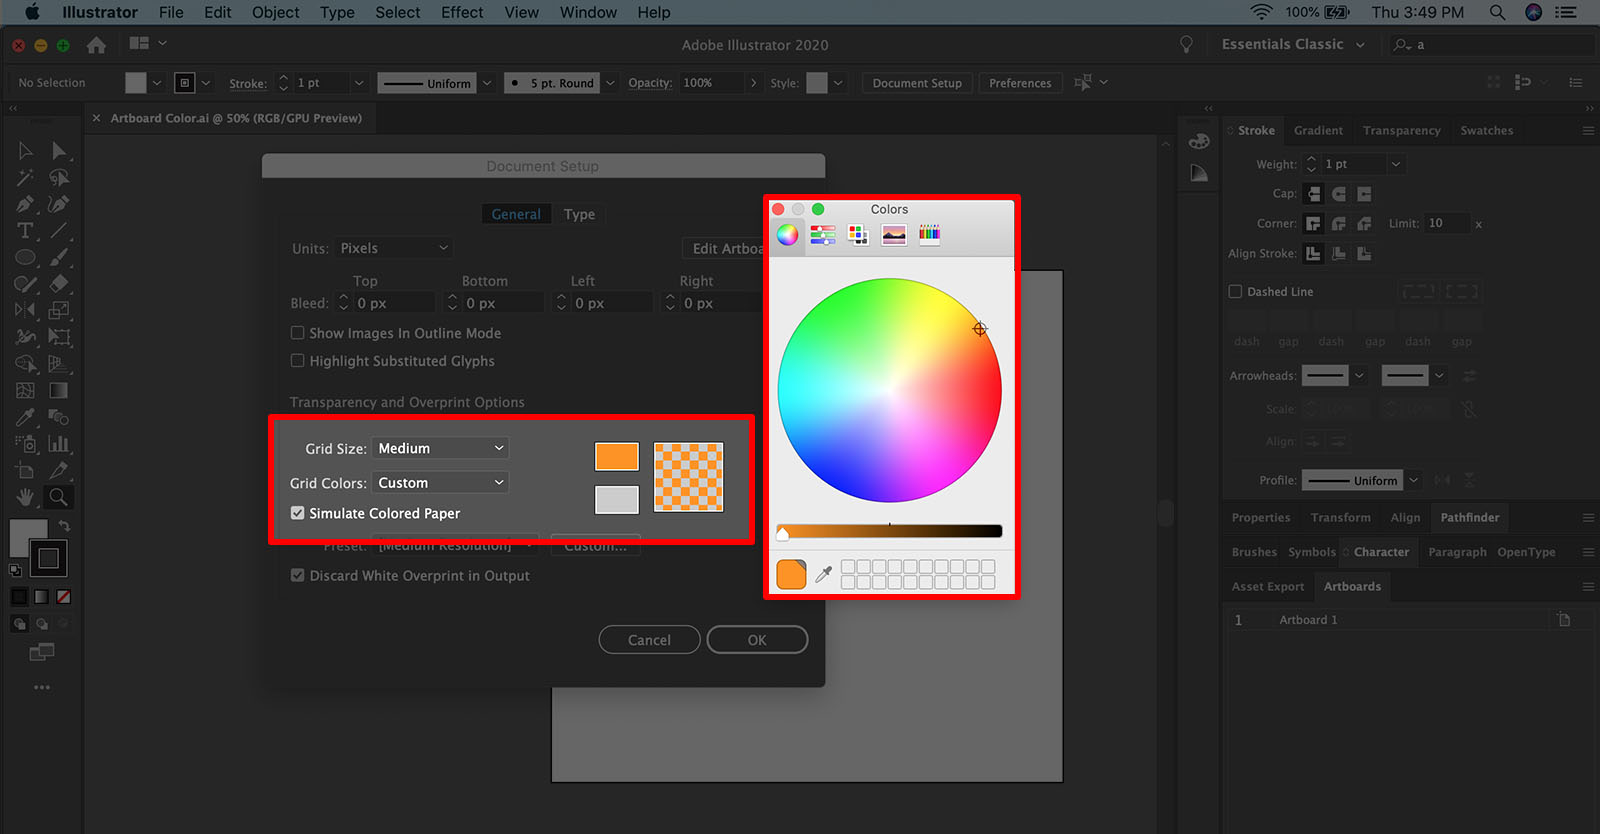Expand the Essentials Classic workspace menu
1600x834 pixels.
(x=1292, y=45)
